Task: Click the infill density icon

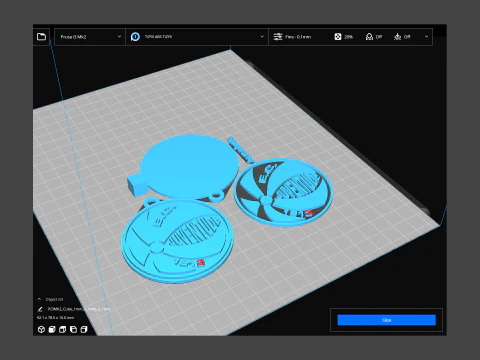Action: click(x=338, y=37)
